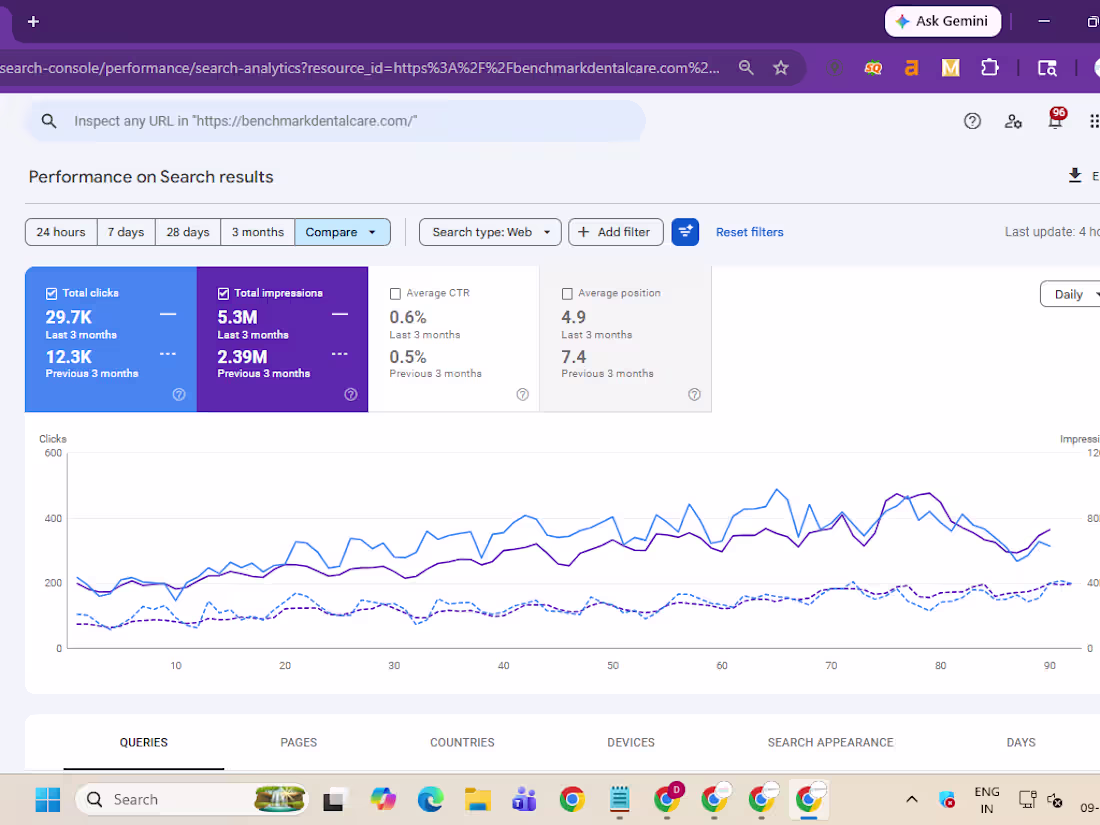The width and height of the screenshot is (1100, 825).
Task: Click the 4.9 average position value
Action: (573, 317)
